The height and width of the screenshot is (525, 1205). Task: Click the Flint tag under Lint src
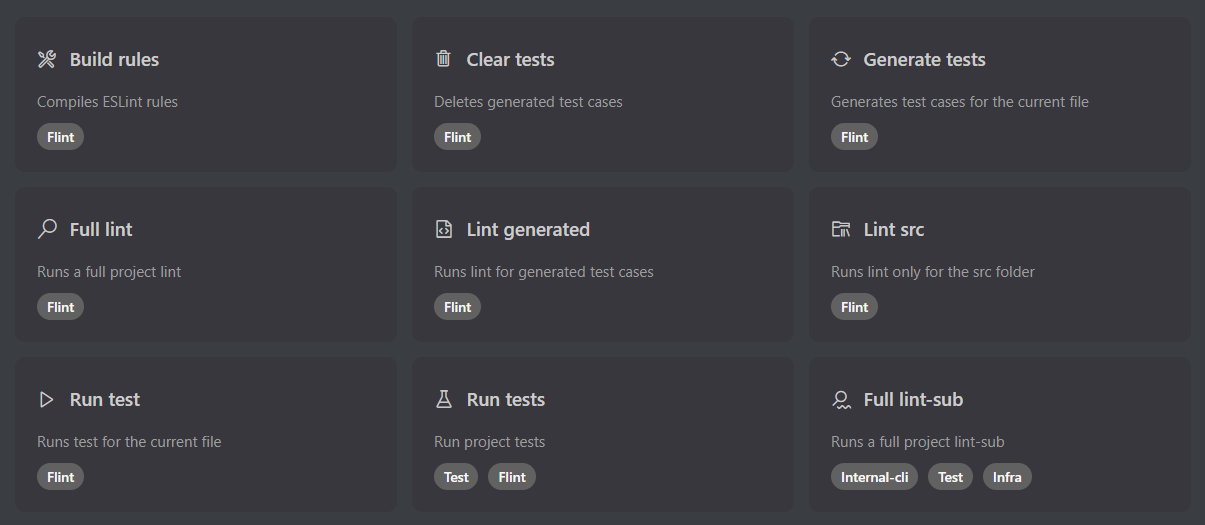pyautogui.click(x=855, y=307)
